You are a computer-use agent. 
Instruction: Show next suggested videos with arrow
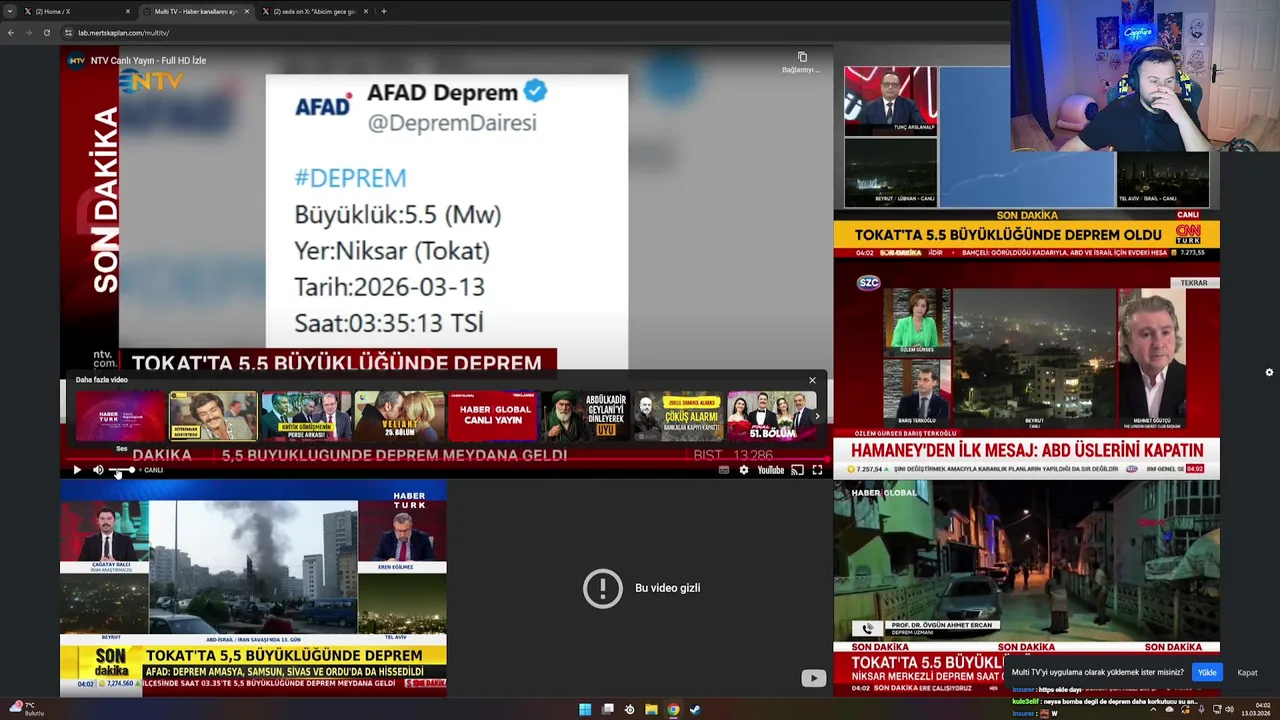click(817, 416)
